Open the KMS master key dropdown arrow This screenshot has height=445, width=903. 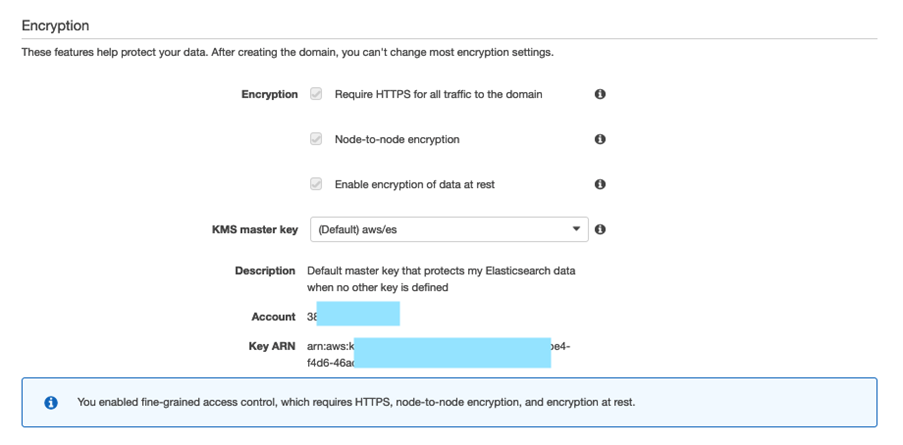576,229
